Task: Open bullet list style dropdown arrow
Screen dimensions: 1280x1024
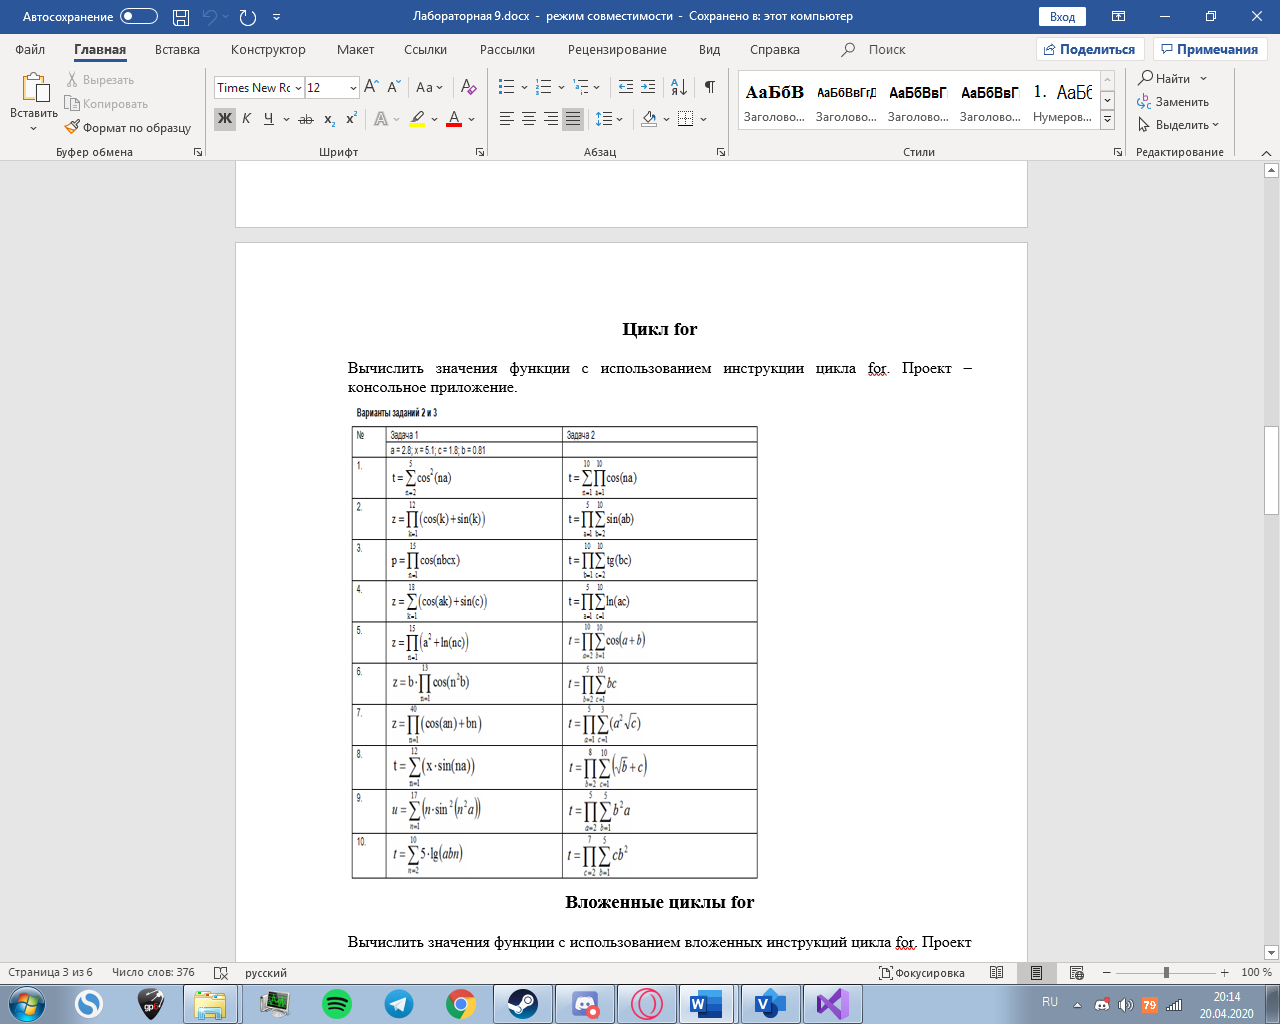Action: (524, 88)
